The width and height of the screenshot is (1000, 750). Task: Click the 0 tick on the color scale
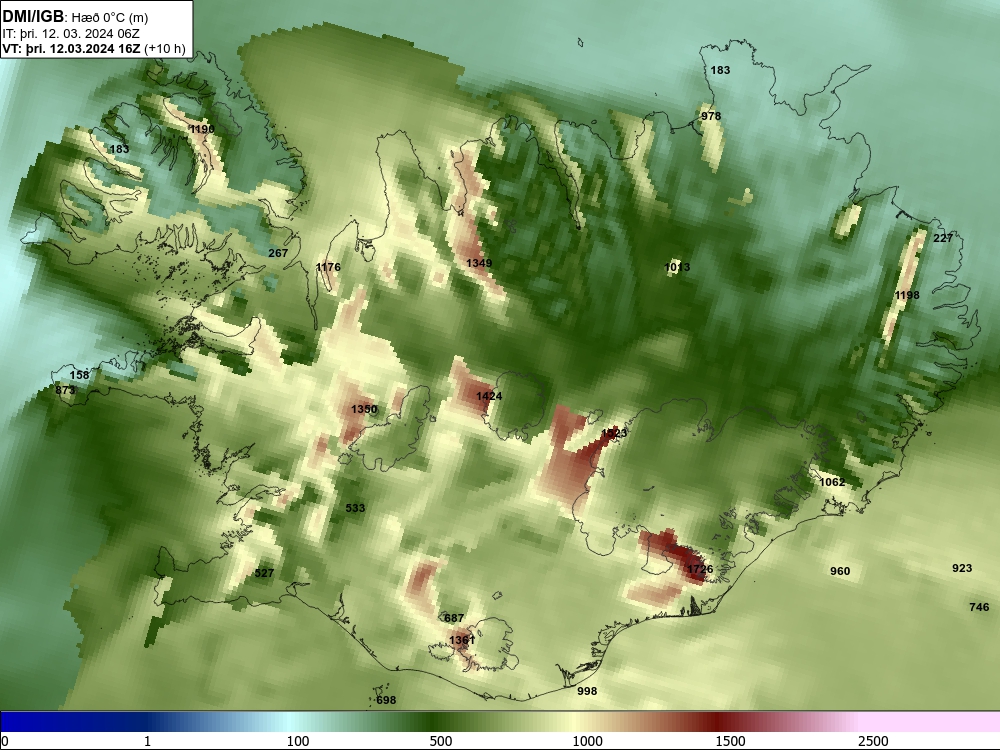[5, 741]
